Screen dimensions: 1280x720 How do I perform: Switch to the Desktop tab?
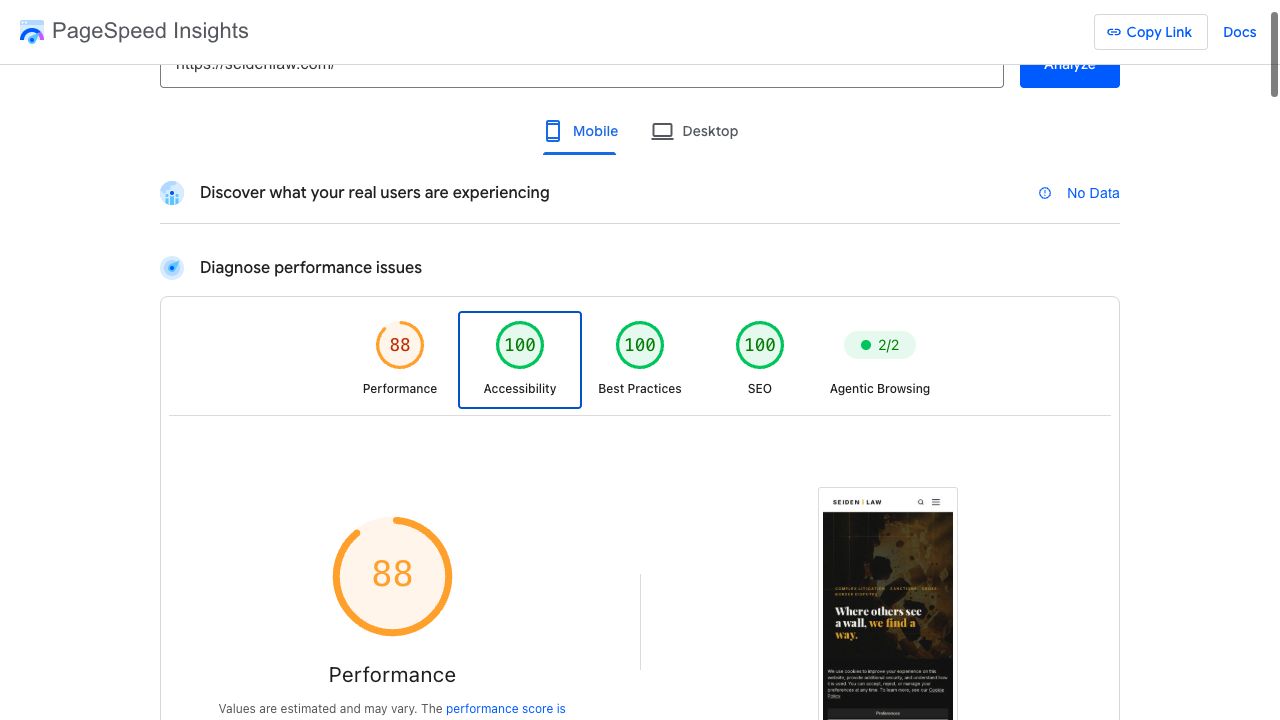click(x=695, y=131)
